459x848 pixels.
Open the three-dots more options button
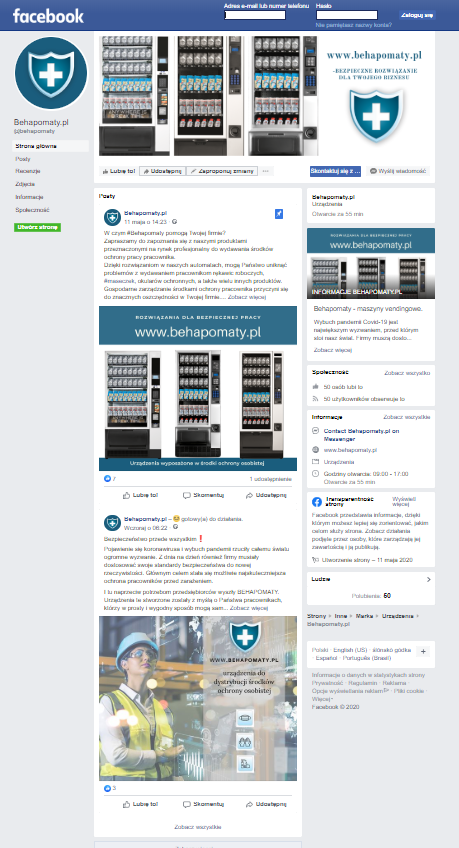265,171
